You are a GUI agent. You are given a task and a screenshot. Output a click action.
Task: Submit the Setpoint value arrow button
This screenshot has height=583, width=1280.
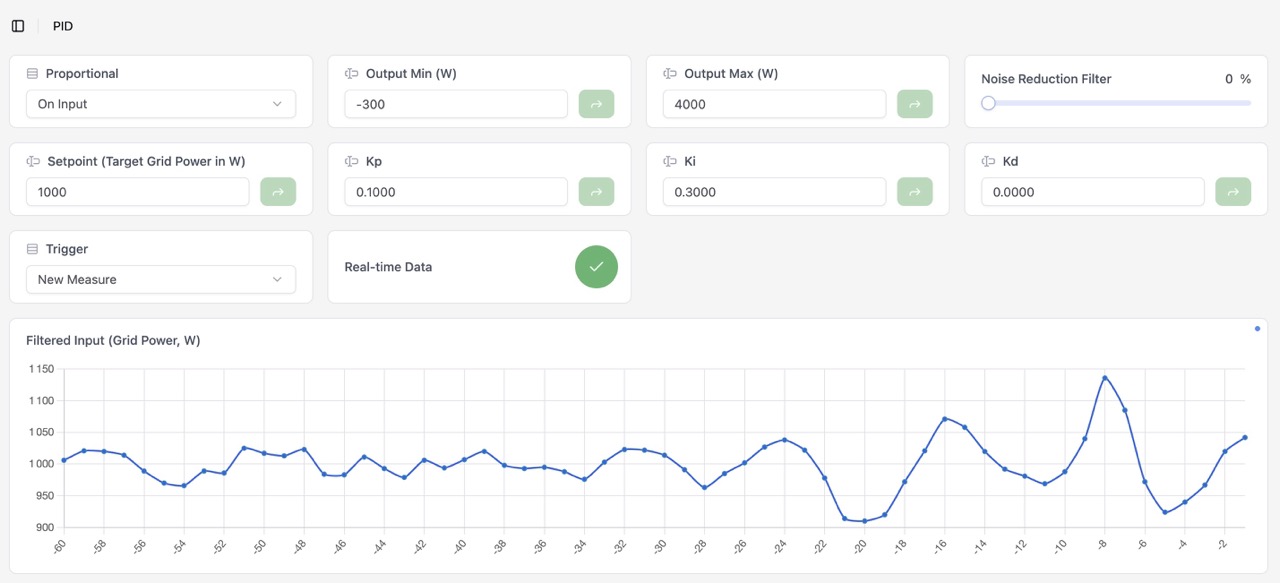[278, 192]
